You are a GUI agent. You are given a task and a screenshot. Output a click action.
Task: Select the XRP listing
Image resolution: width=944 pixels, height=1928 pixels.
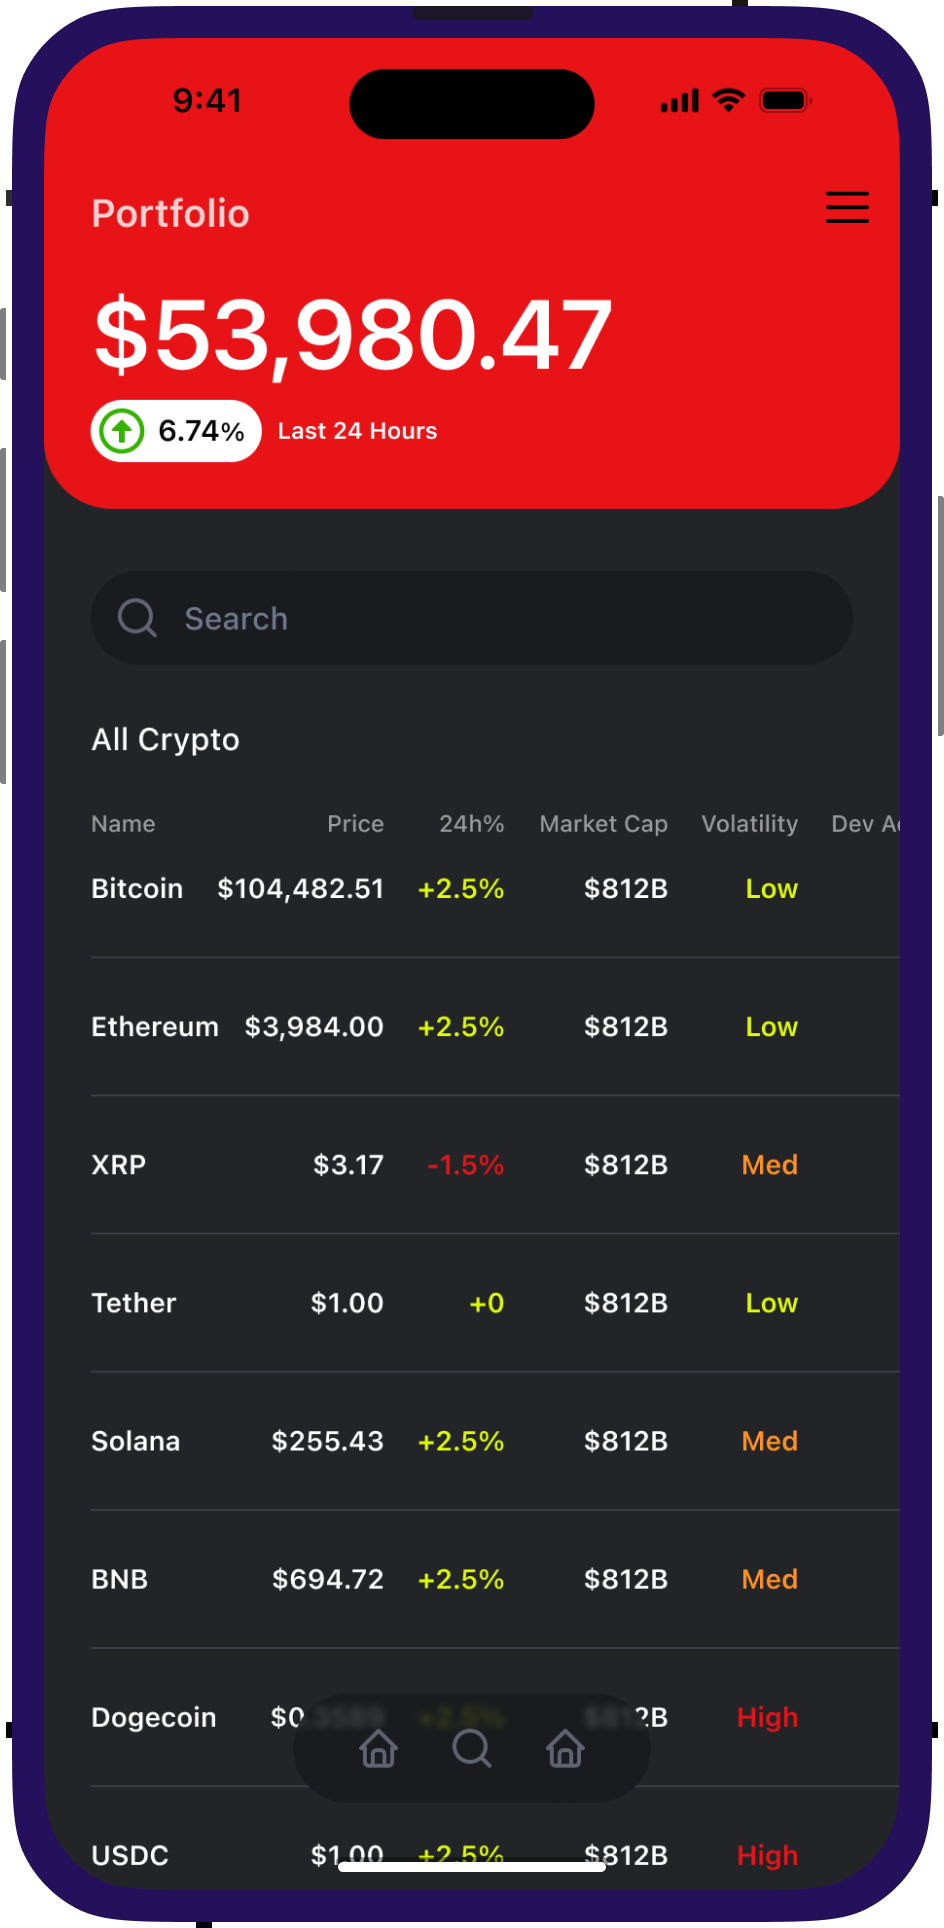pos(119,1165)
